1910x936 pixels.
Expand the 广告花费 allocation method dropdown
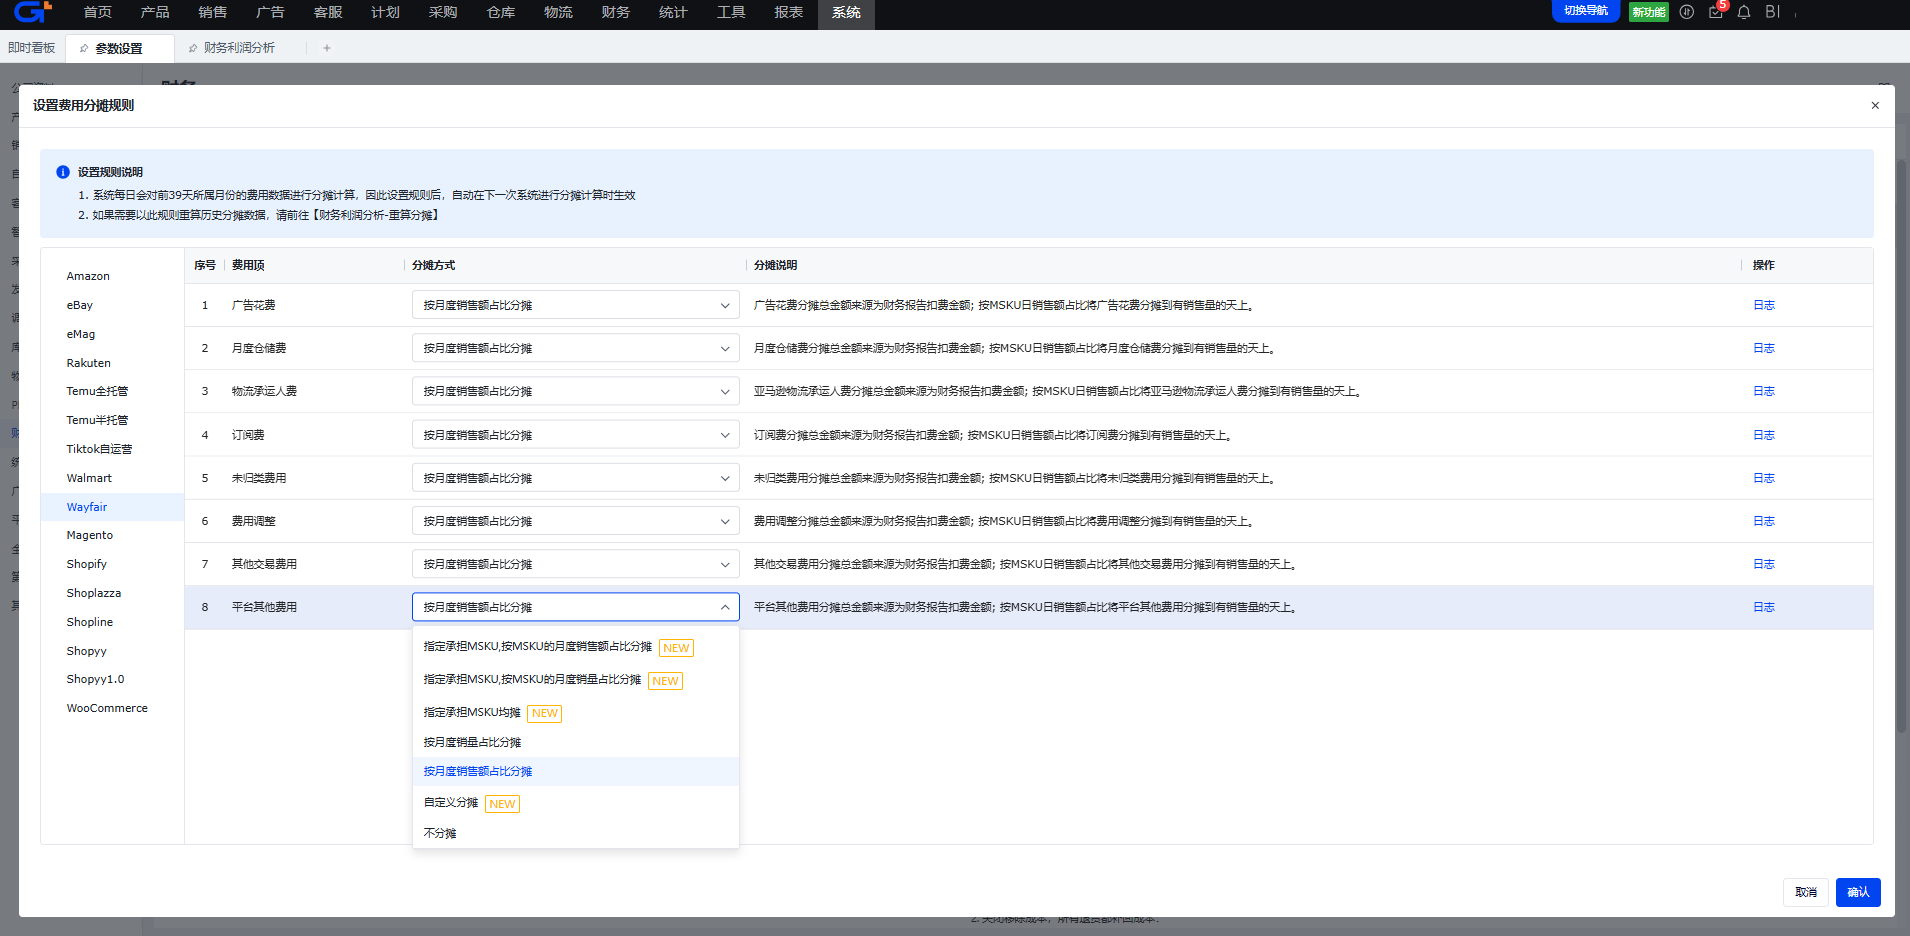click(x=575, y=305)
